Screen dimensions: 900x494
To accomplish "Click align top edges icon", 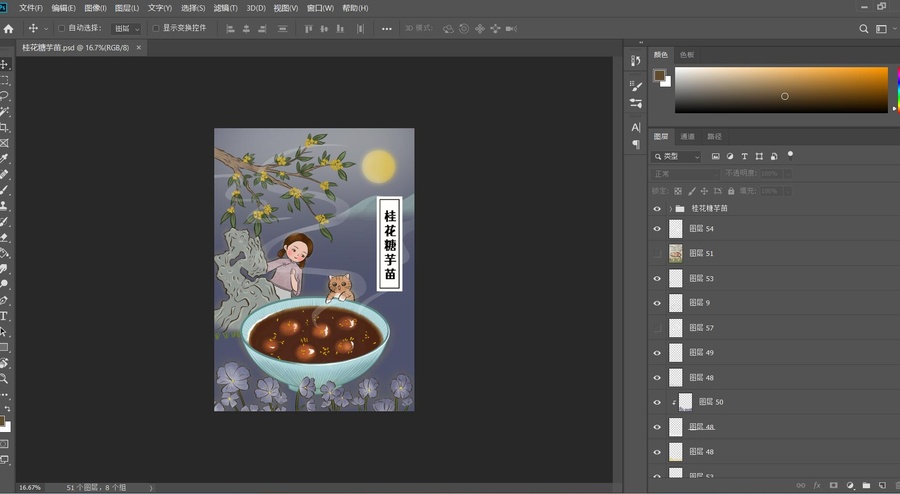I will [308, 28].
